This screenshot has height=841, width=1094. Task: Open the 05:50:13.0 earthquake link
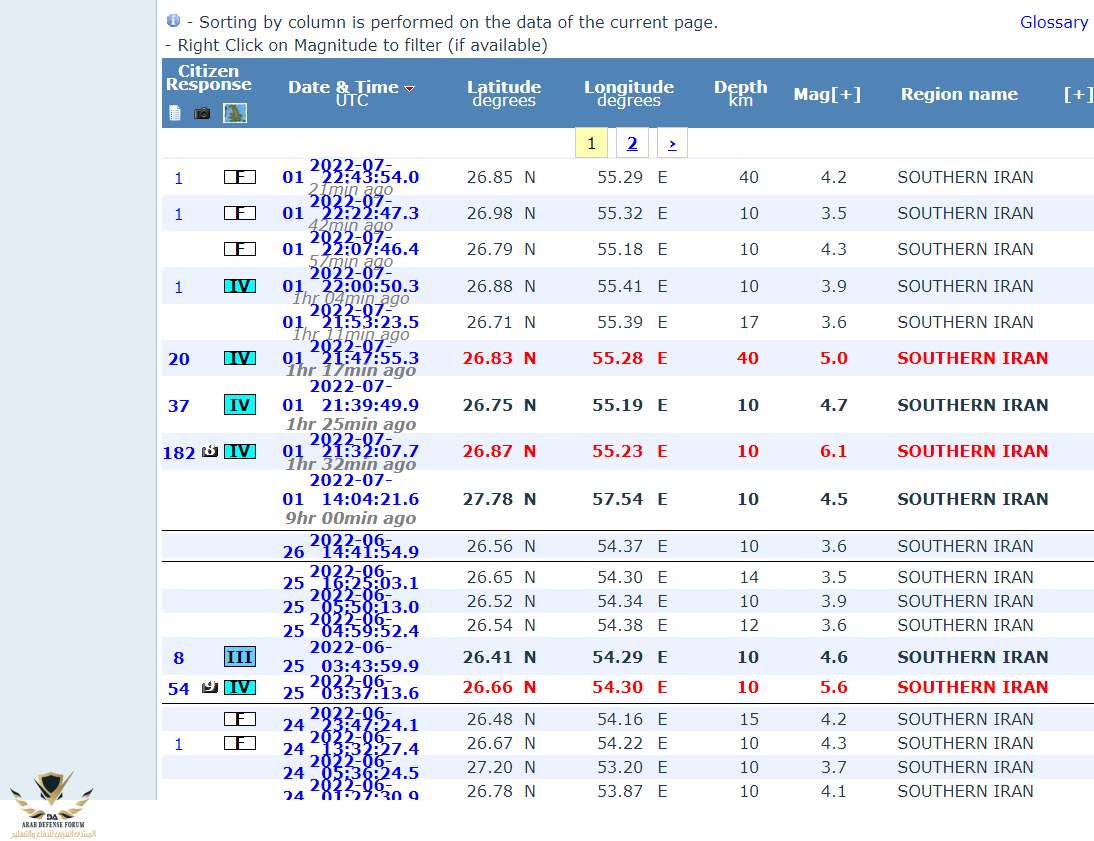350,602
